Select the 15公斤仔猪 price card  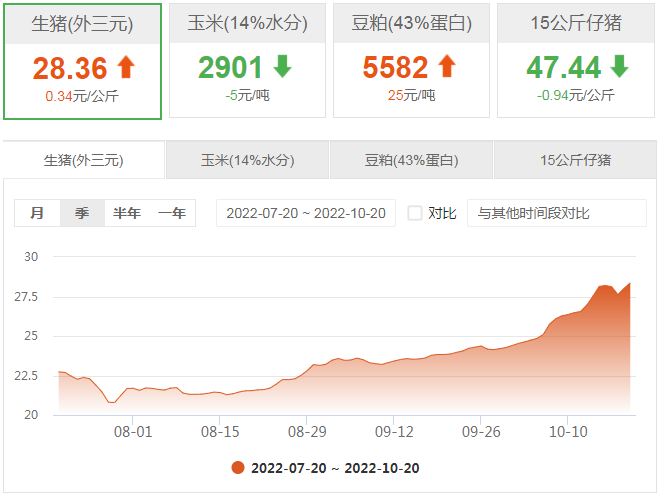(x=576, y=61)
